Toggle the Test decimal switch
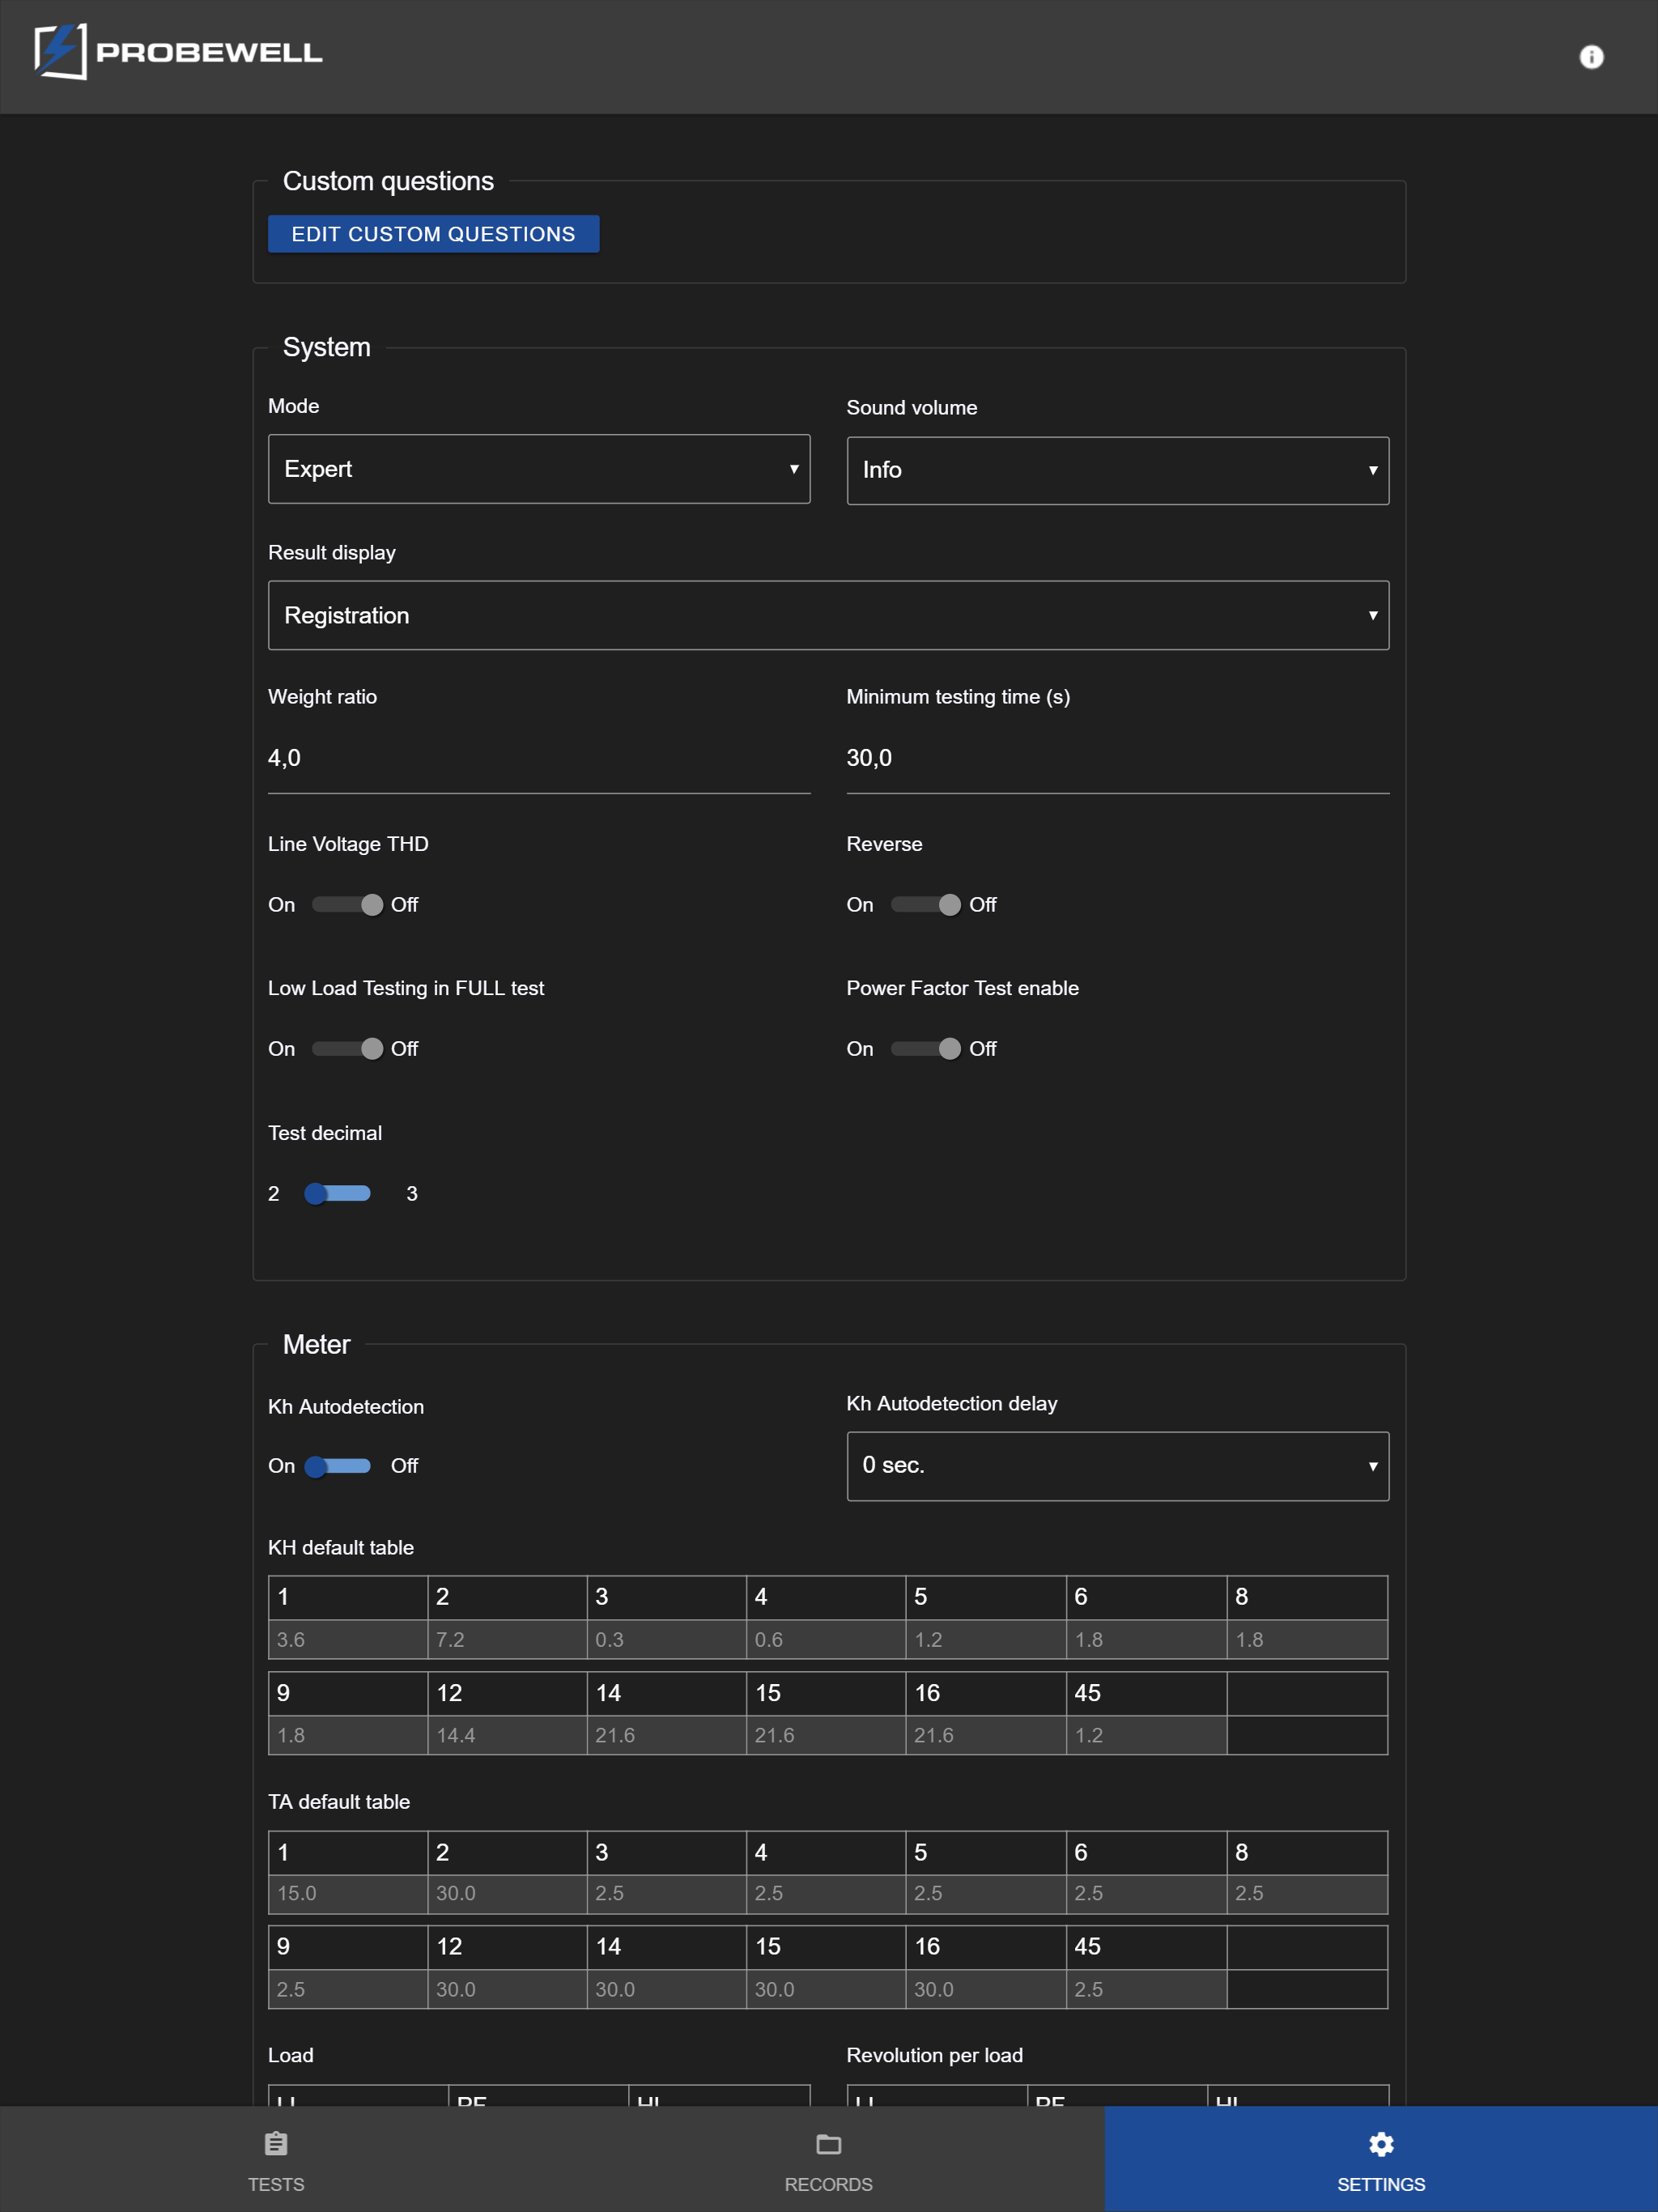The image size is (1658, 2212). [x=338, y=1193]
